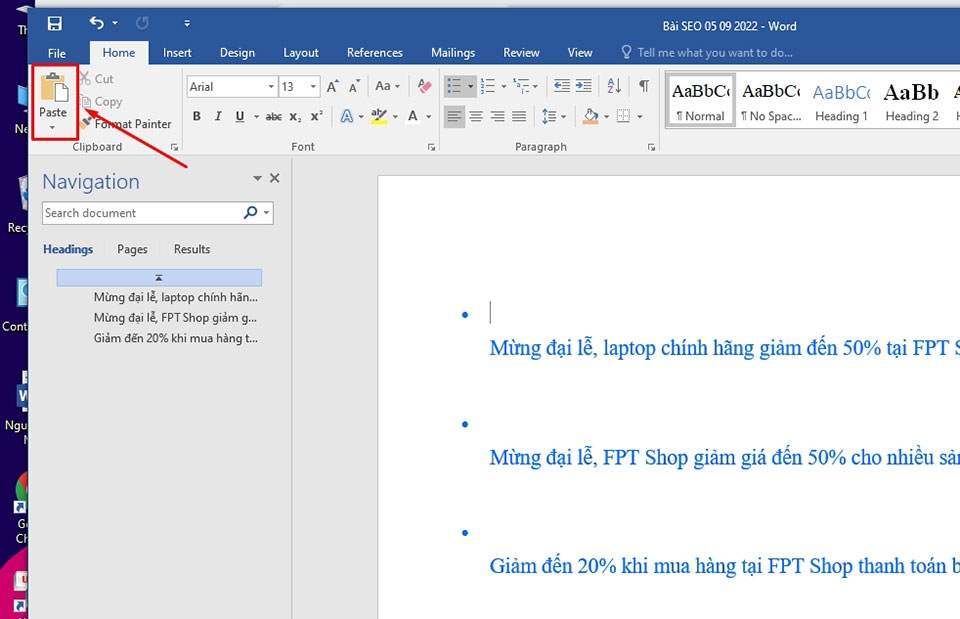Open the References tab
The width and height of the screenshot is (960, 619).
(375, 53)
